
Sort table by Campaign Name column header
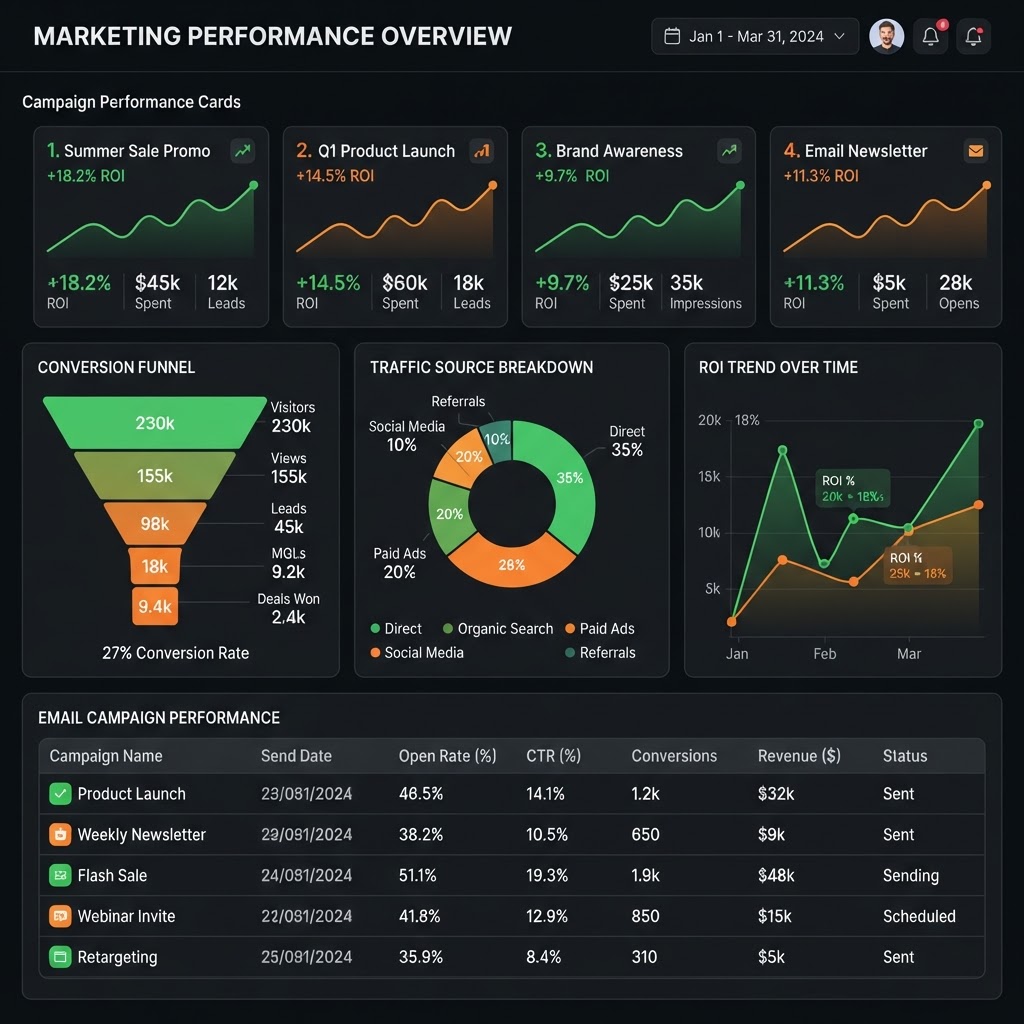106,756
